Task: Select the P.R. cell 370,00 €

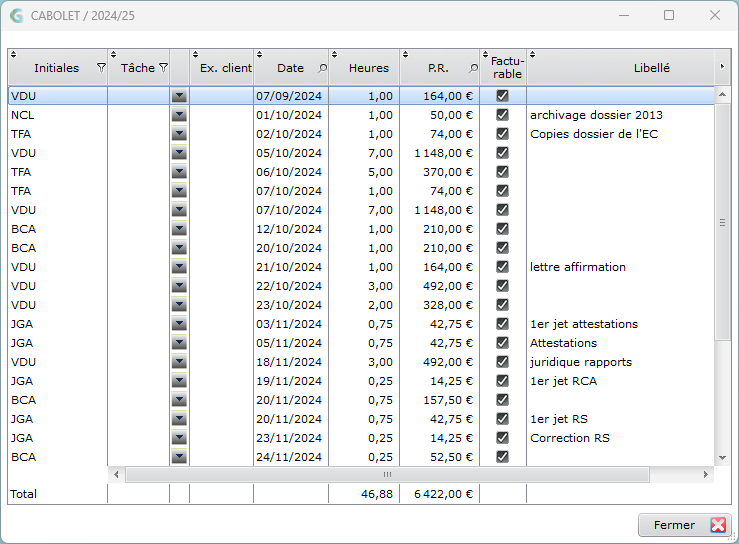Action: [x=439, y=172]
